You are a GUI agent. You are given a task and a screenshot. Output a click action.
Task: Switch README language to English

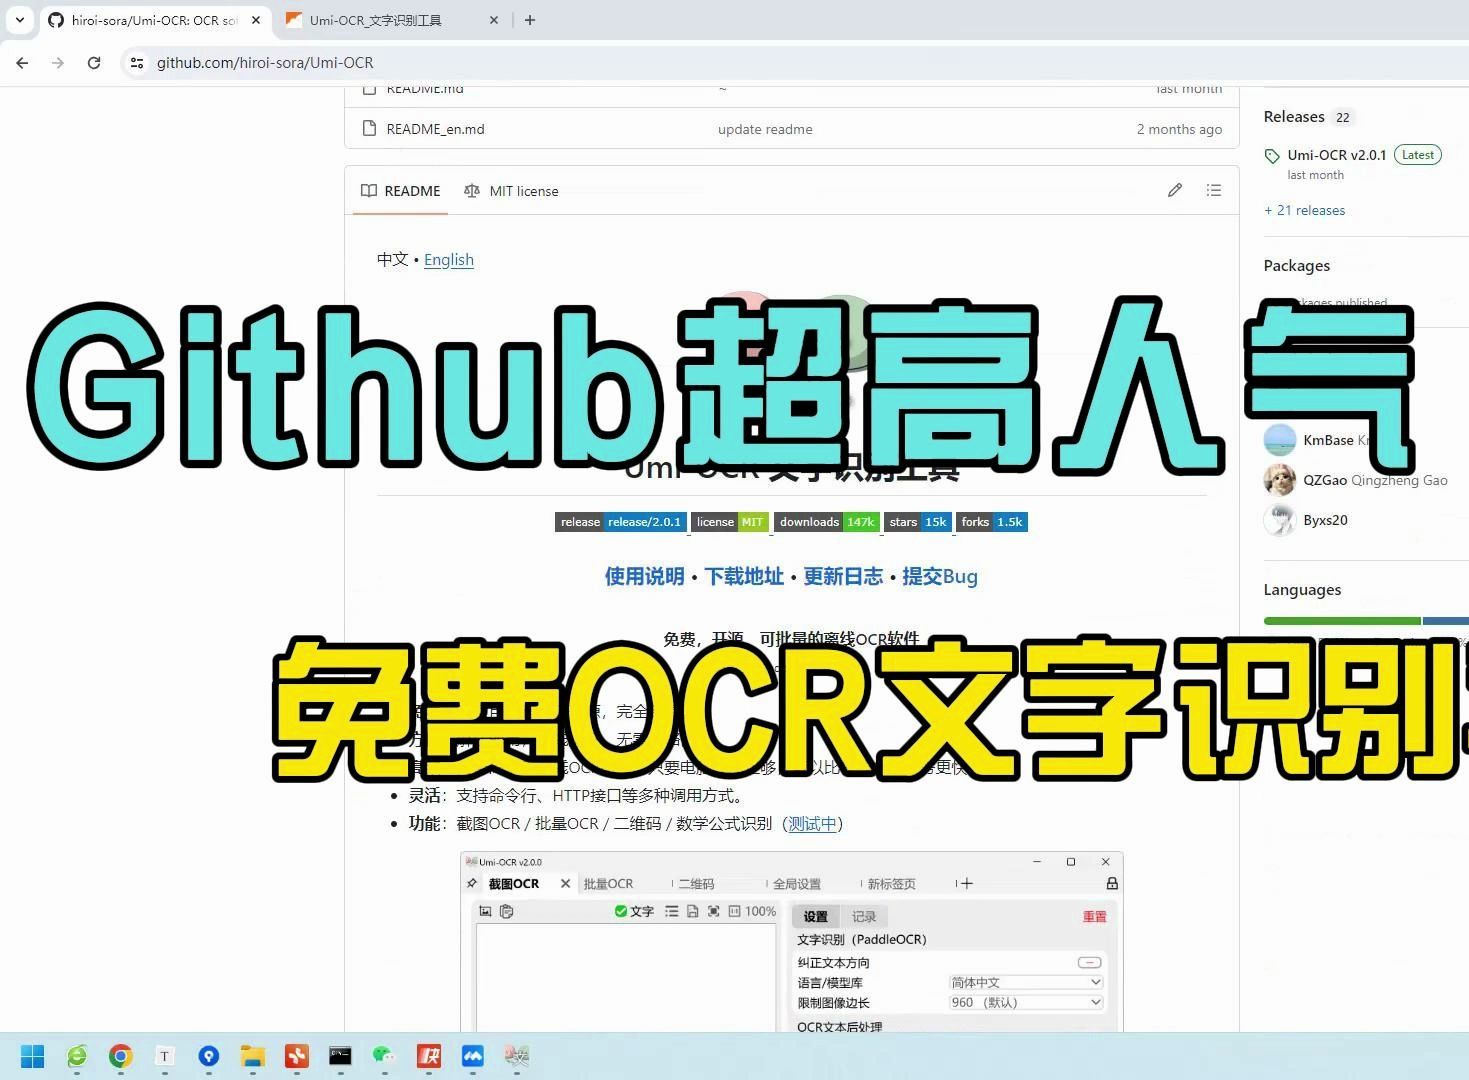coord(449,260)
